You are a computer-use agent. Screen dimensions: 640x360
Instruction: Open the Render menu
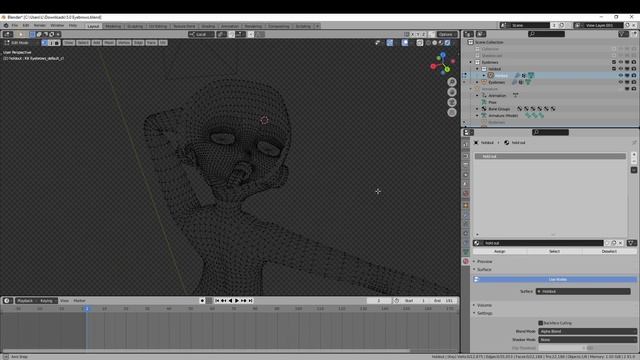coord(40,25)
